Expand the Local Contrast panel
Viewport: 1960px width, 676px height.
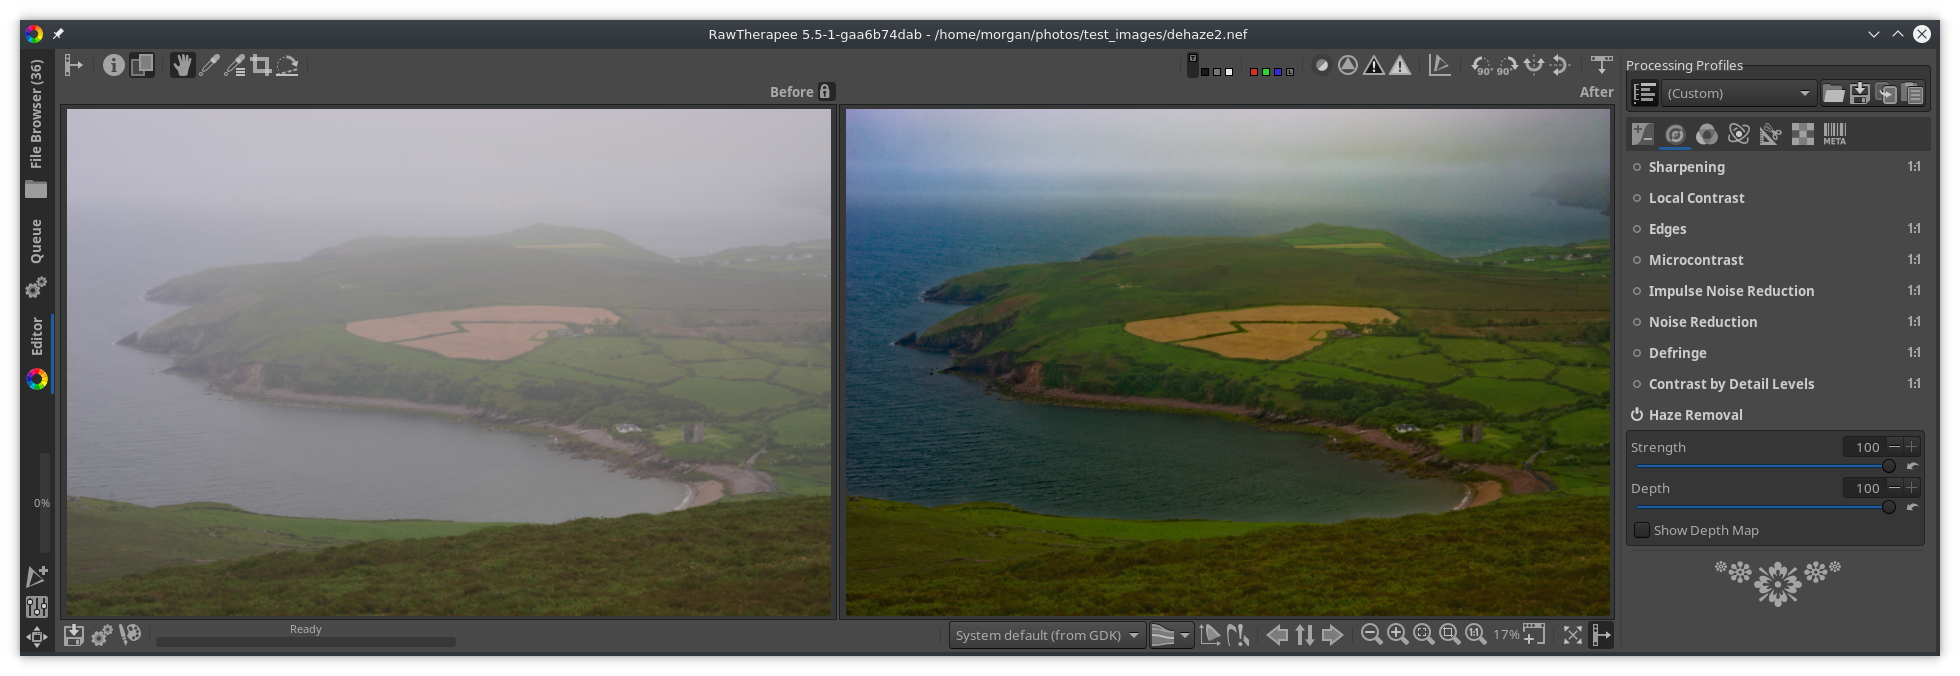(x=1696, y=198)
